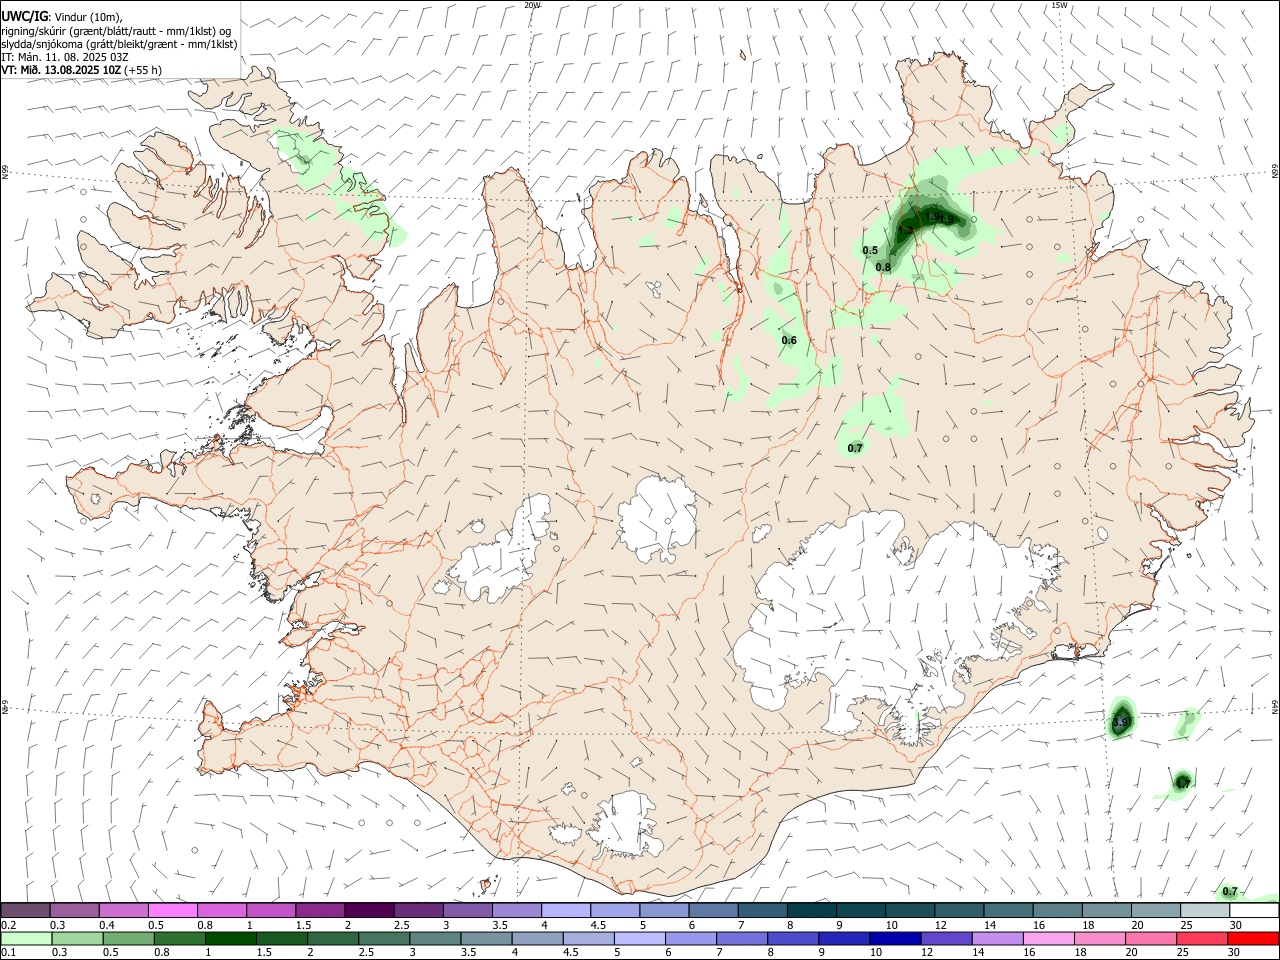Click the 20W longitude label at top
Screen dimensions: 1280x960
(532, 5)
